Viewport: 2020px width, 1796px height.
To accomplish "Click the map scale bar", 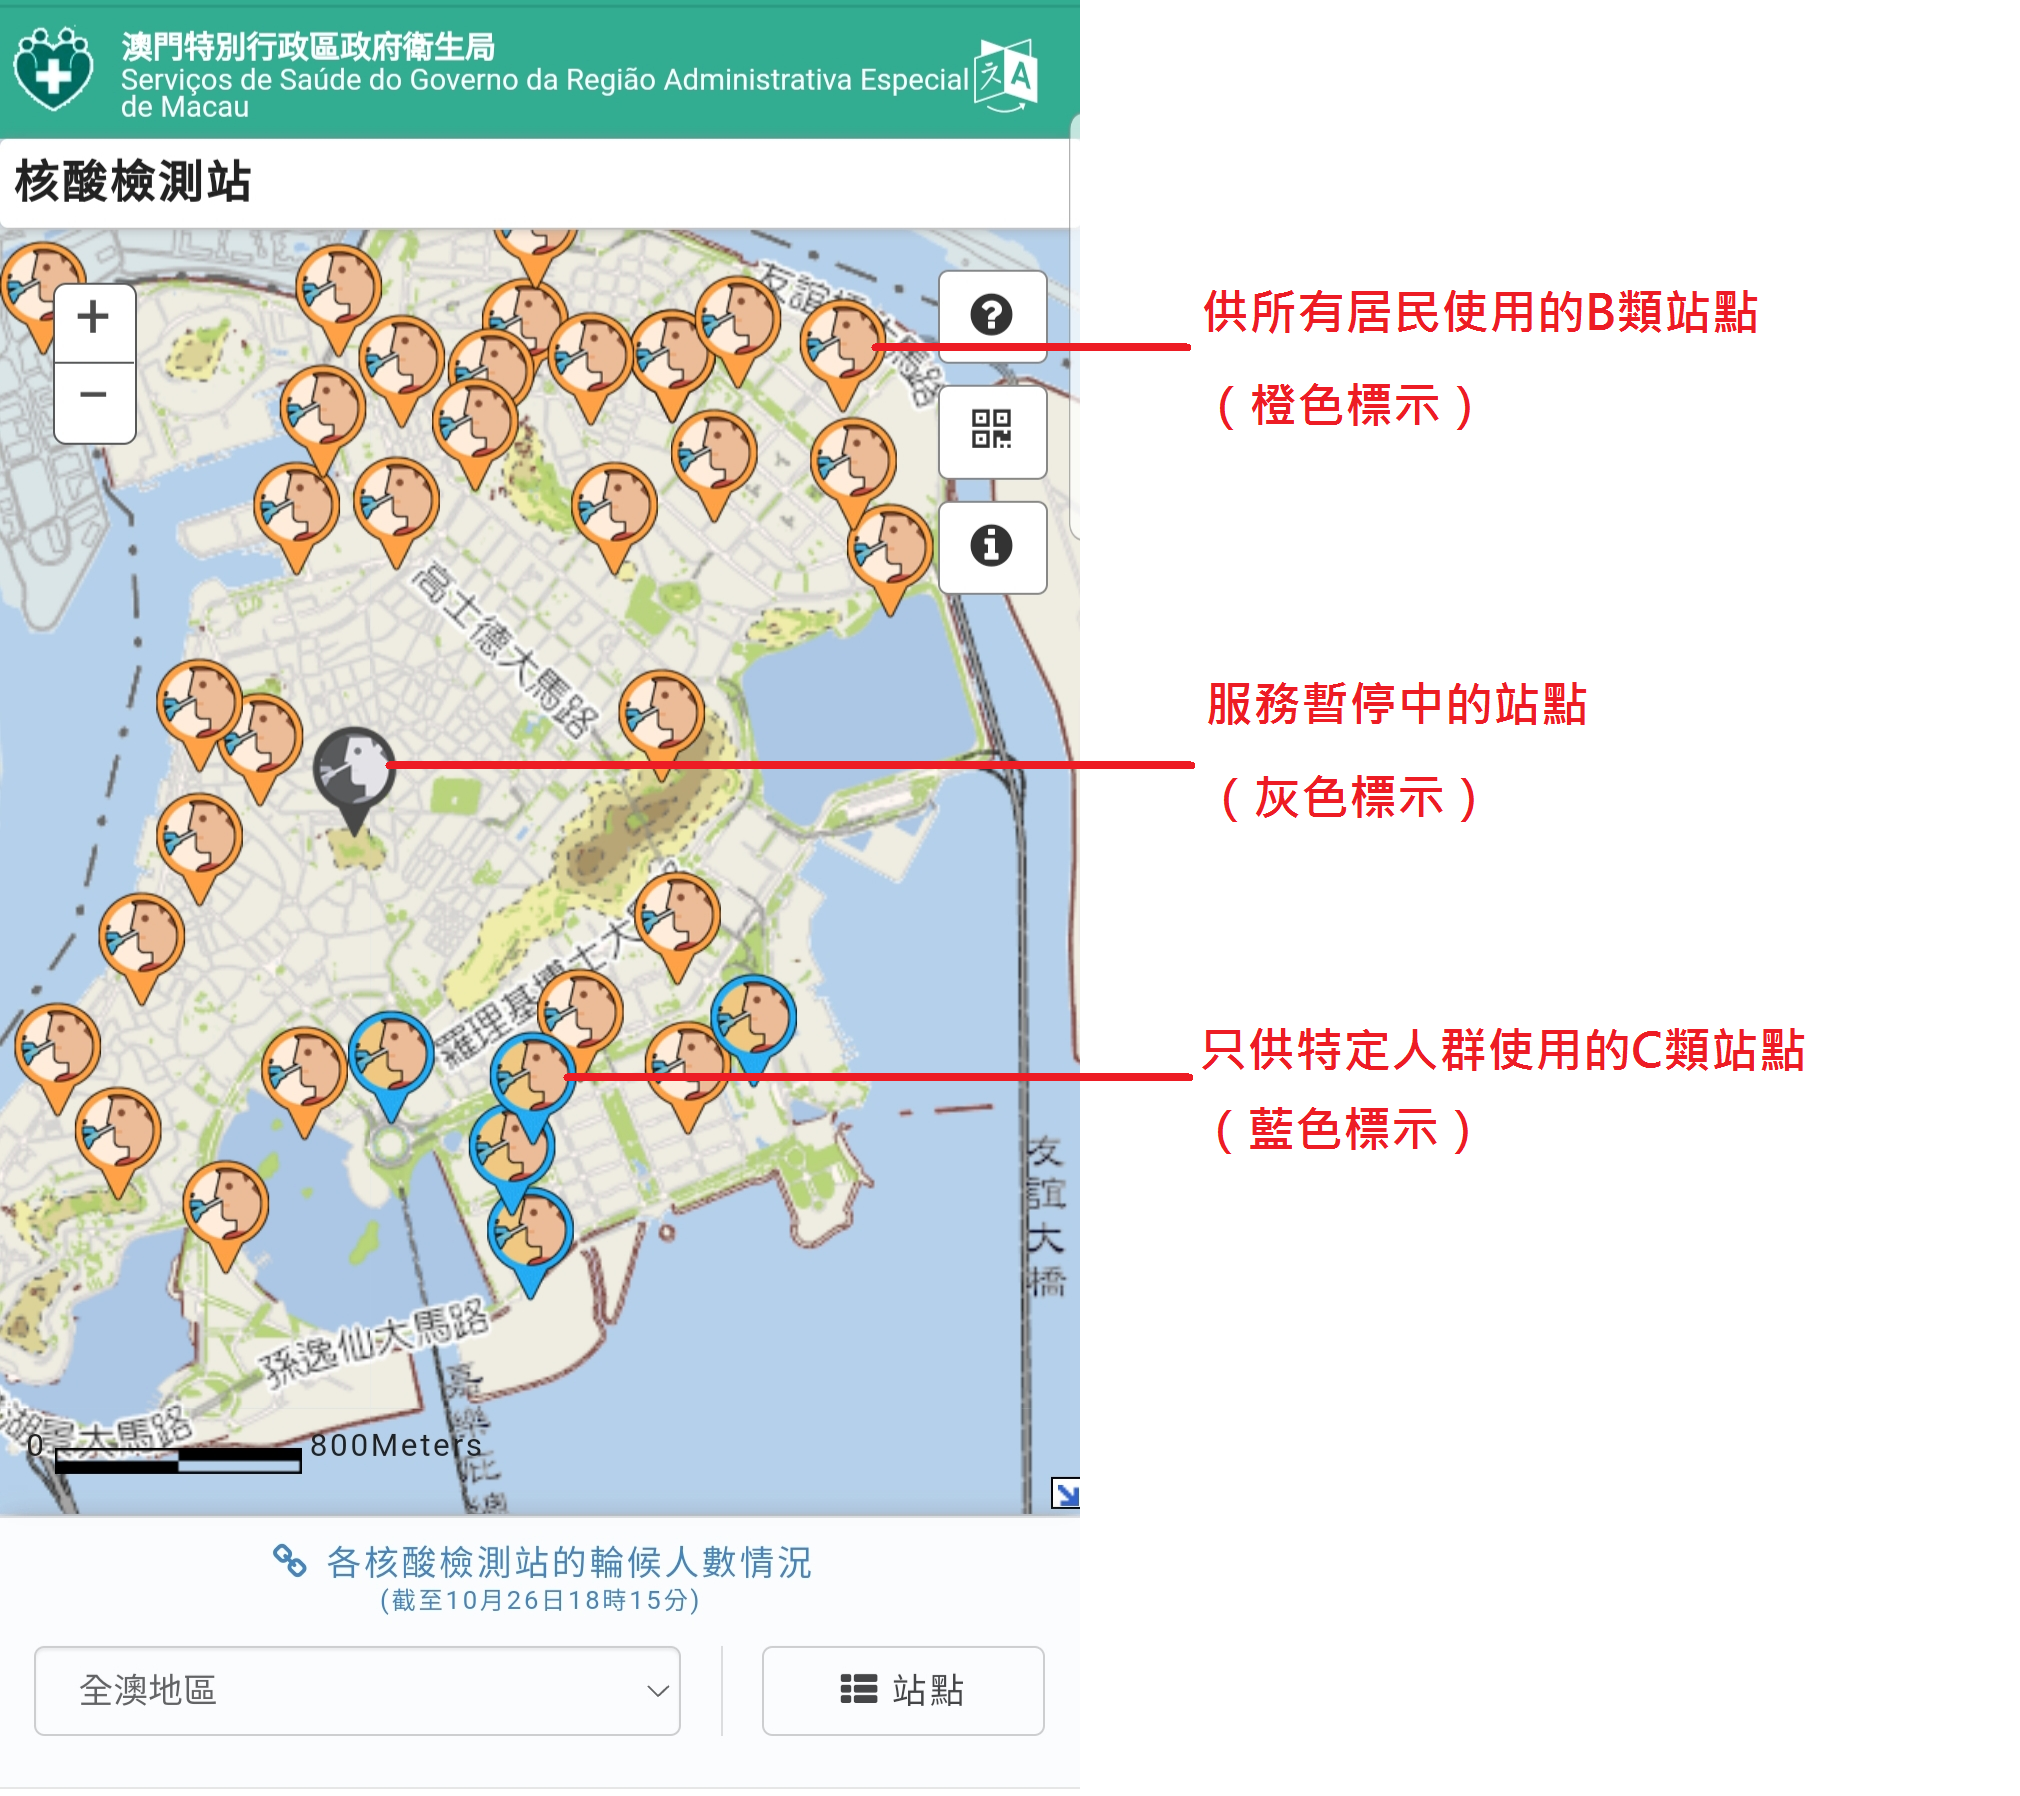I will (178, 1461).
